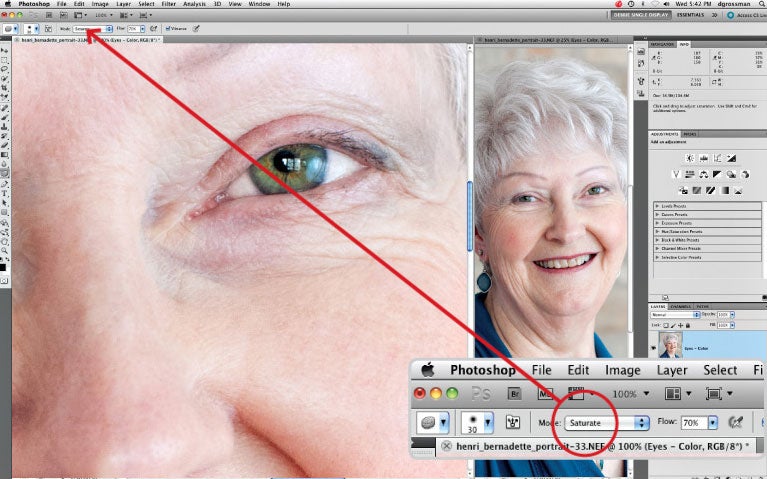The width and height of the screenshot is (767, 479).
Task: Add a Color Balance adjustment
Action: pos(703,175)
